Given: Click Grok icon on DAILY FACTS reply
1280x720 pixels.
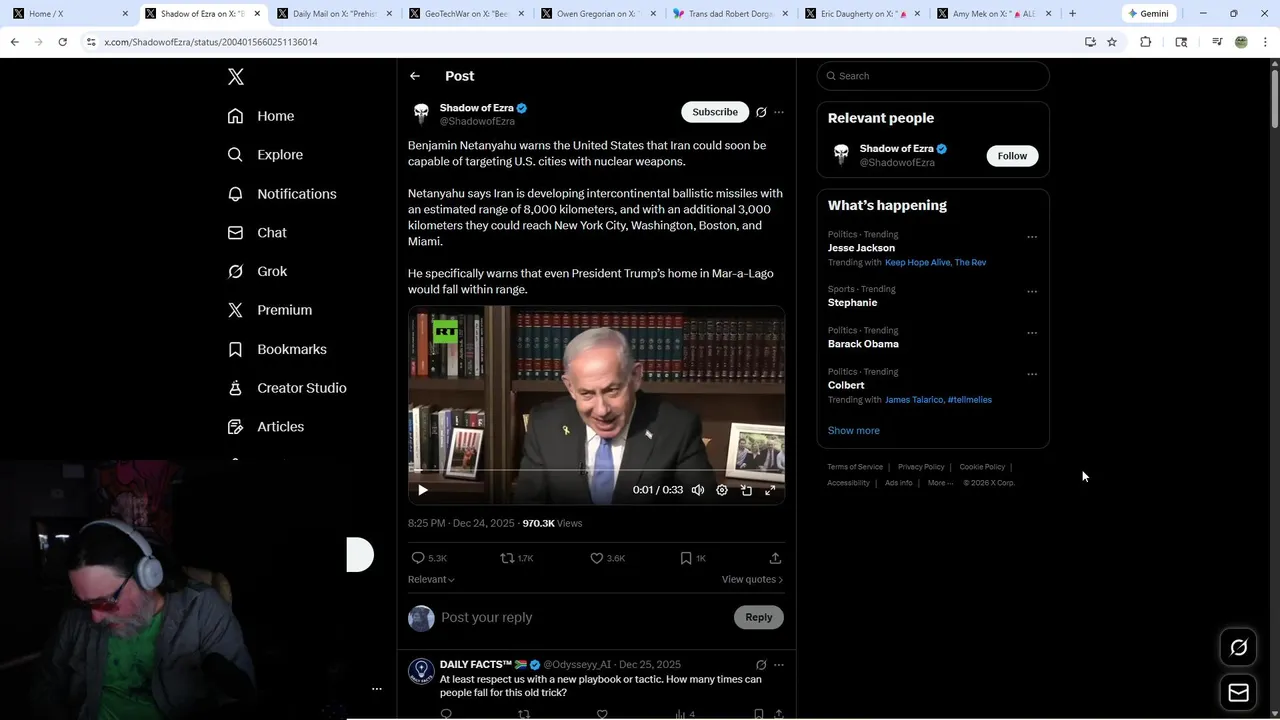Looking at the screenshot, I should [x=761, y=665].
